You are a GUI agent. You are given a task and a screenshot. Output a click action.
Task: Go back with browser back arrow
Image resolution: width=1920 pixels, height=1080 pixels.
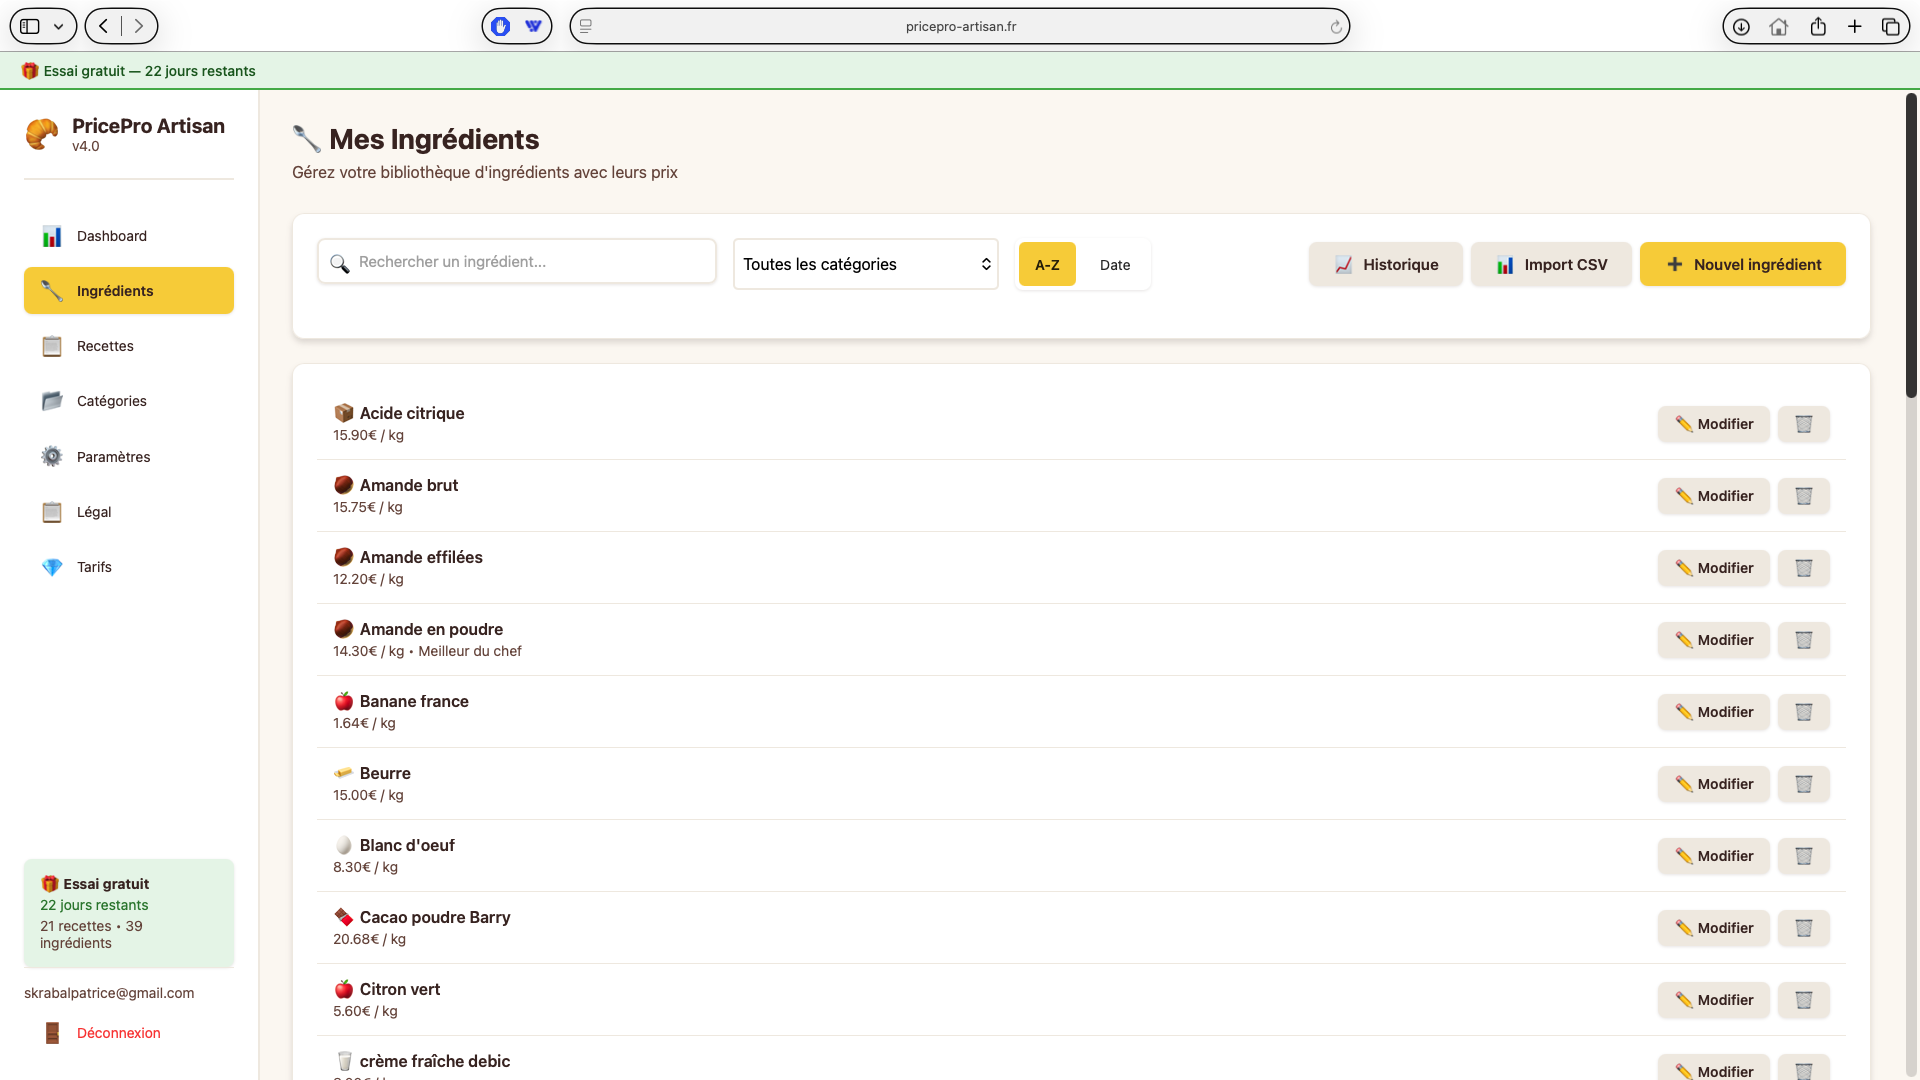click(104, 26)
